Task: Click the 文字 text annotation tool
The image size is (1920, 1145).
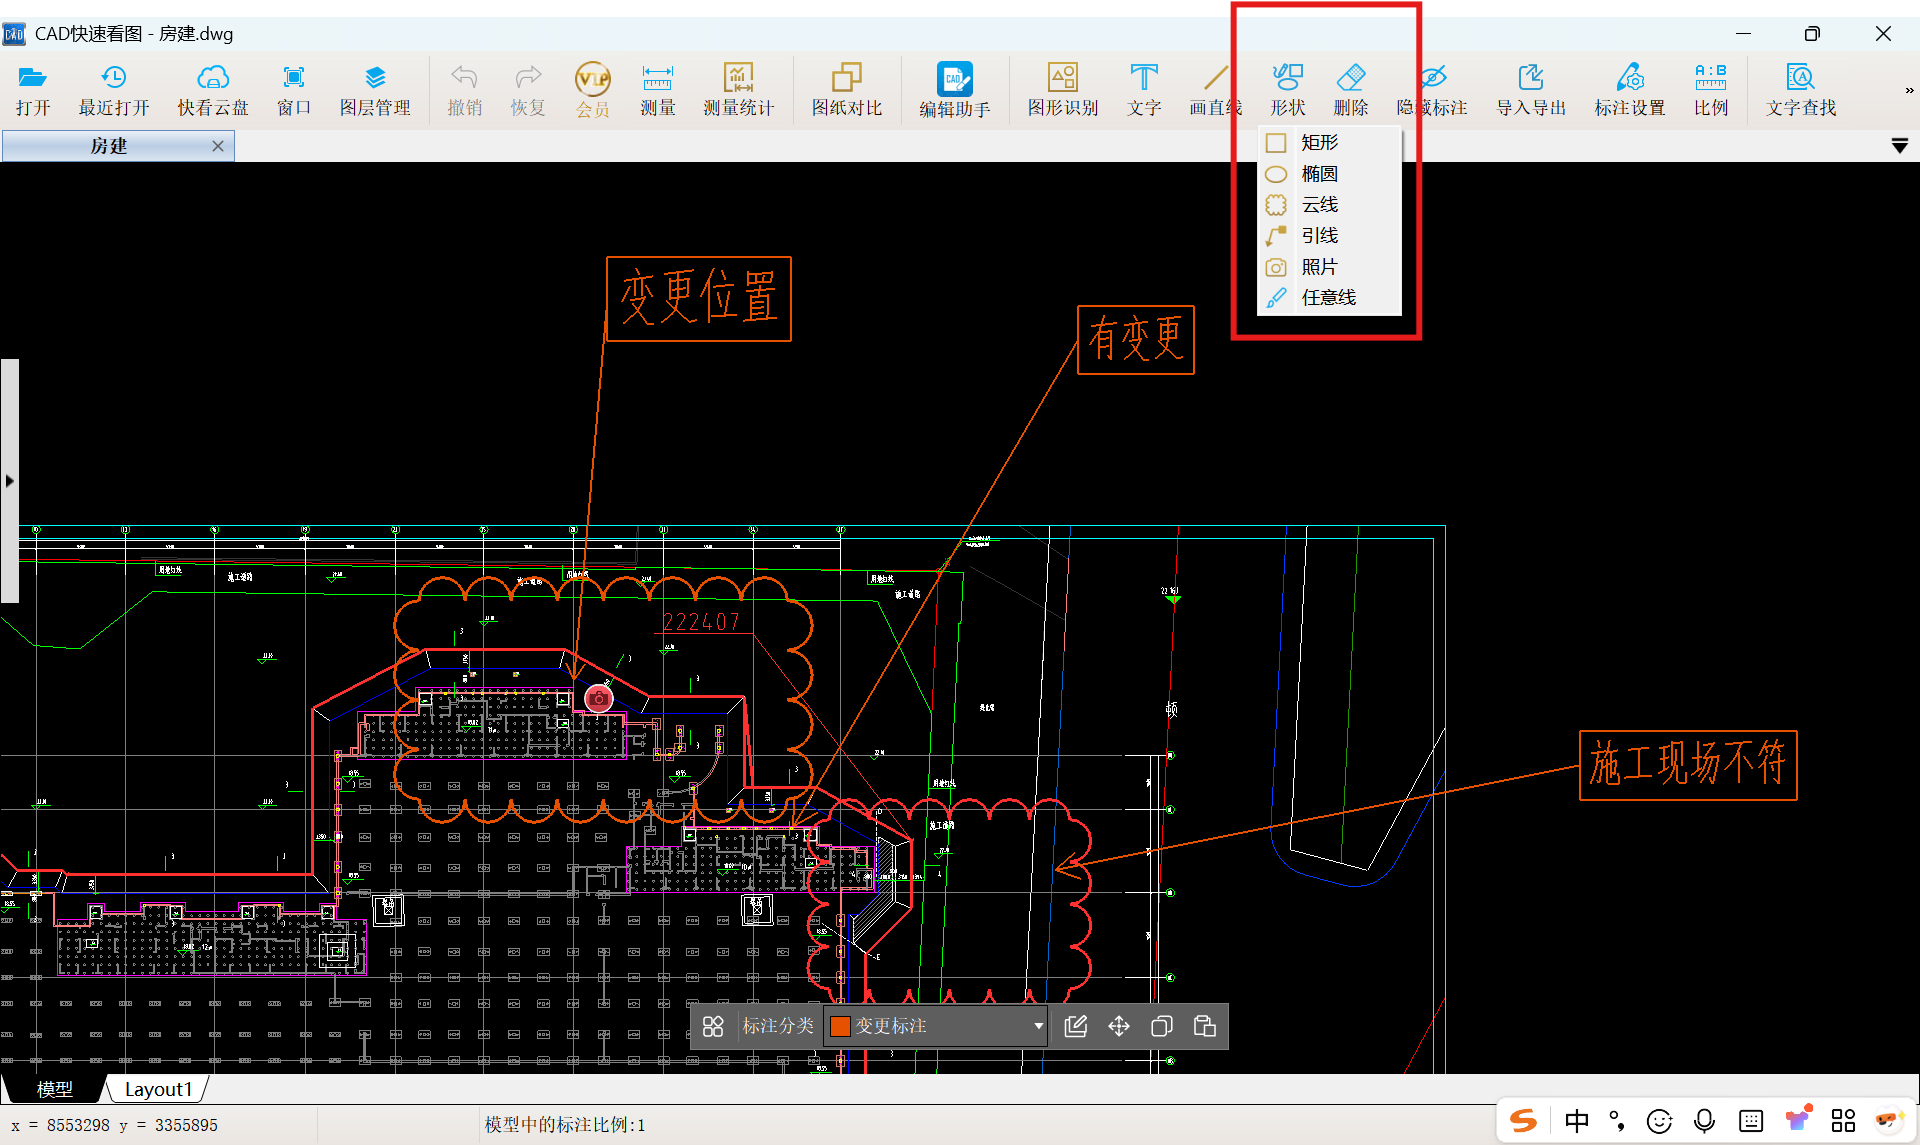Action: point(1143,88)
